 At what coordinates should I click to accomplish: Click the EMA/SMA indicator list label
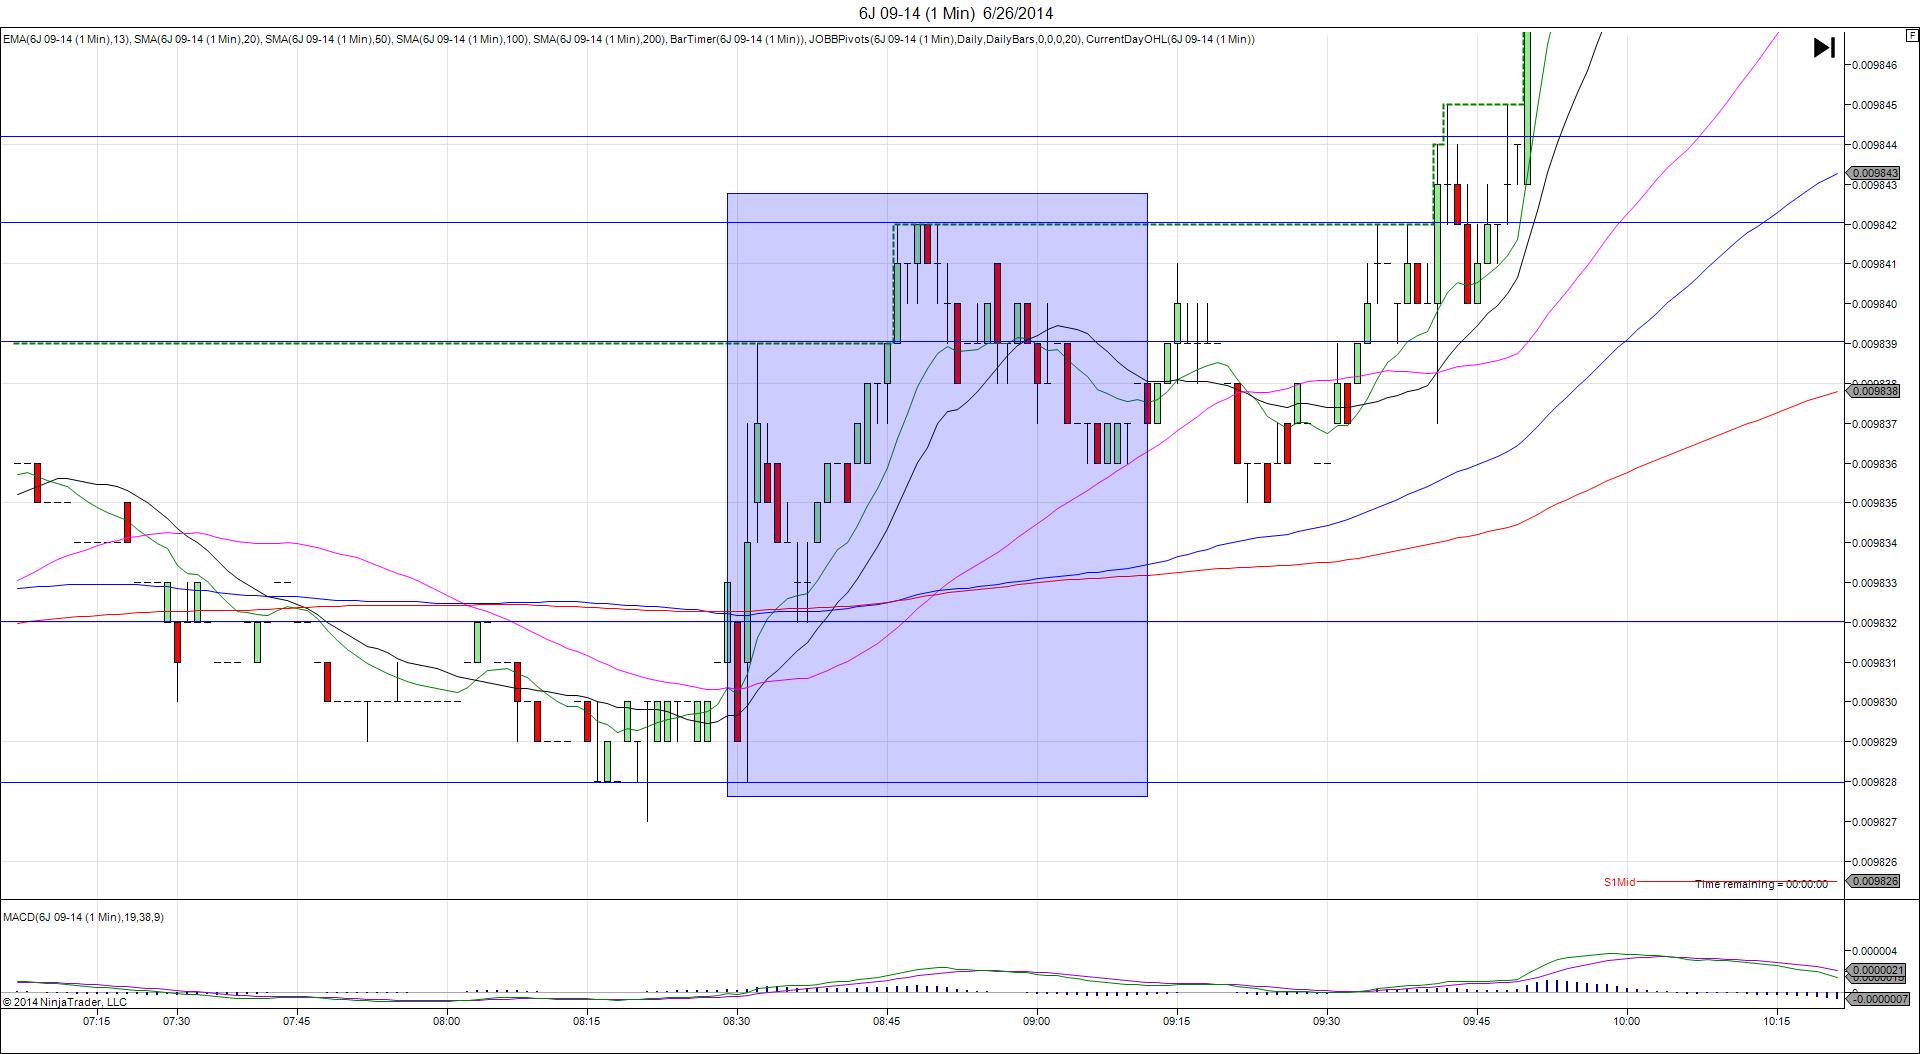pyautogui.click(x=628, y=39)
